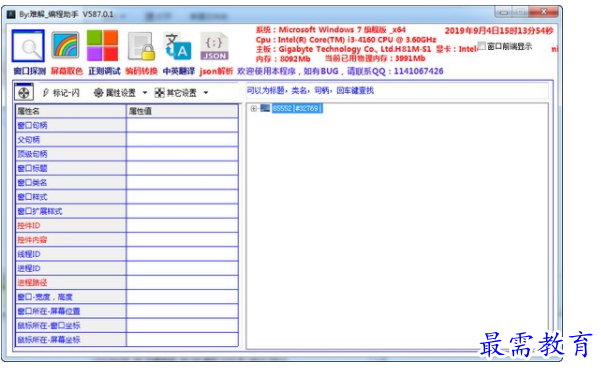Select the 顶级句柄 row

[x=127, y=154]
